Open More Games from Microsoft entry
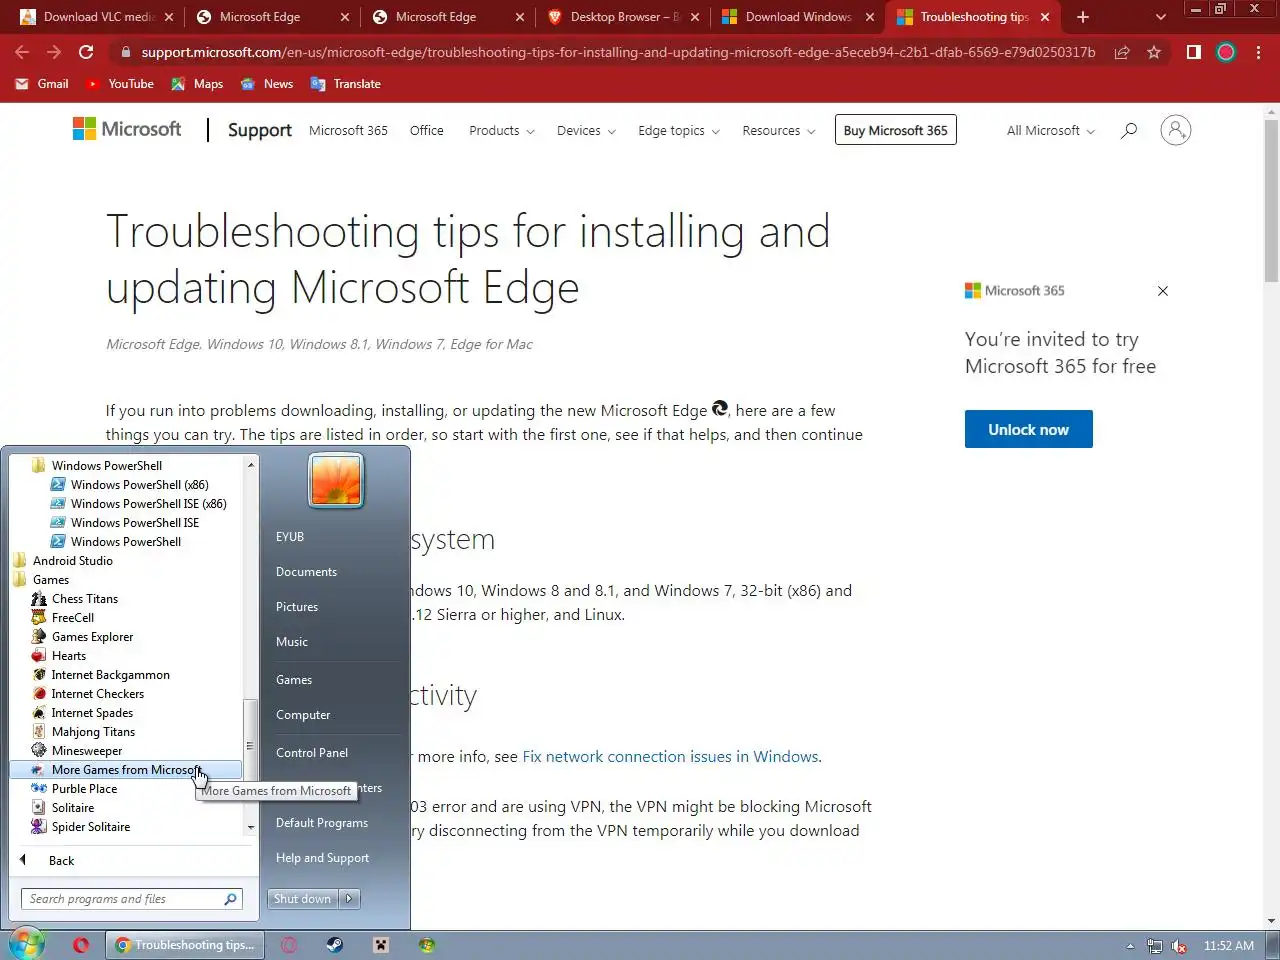This screenshot has width=1280, height=960. (126, 770)
